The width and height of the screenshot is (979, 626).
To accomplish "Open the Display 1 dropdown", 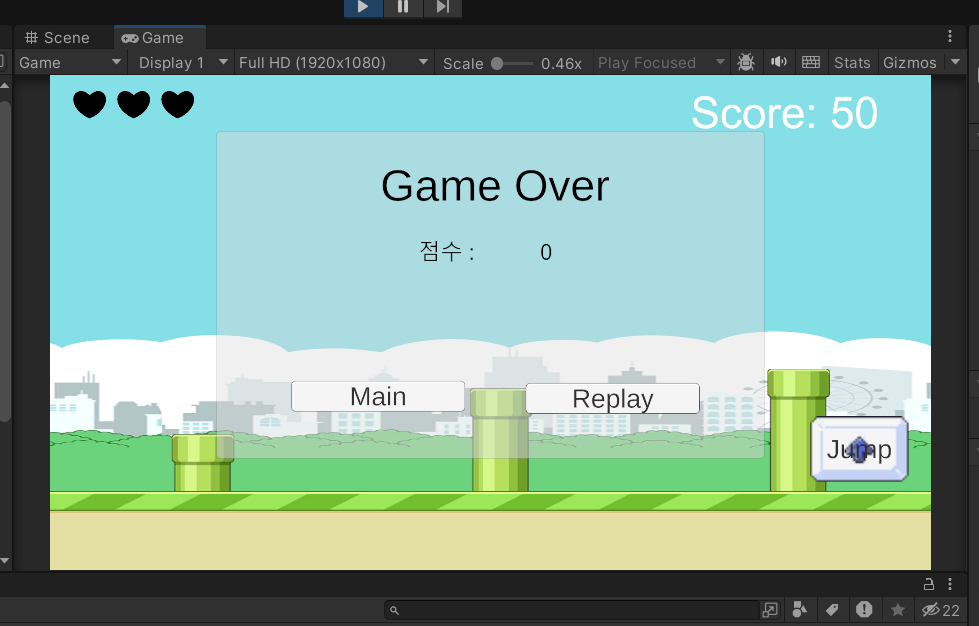I will [182, 62].
